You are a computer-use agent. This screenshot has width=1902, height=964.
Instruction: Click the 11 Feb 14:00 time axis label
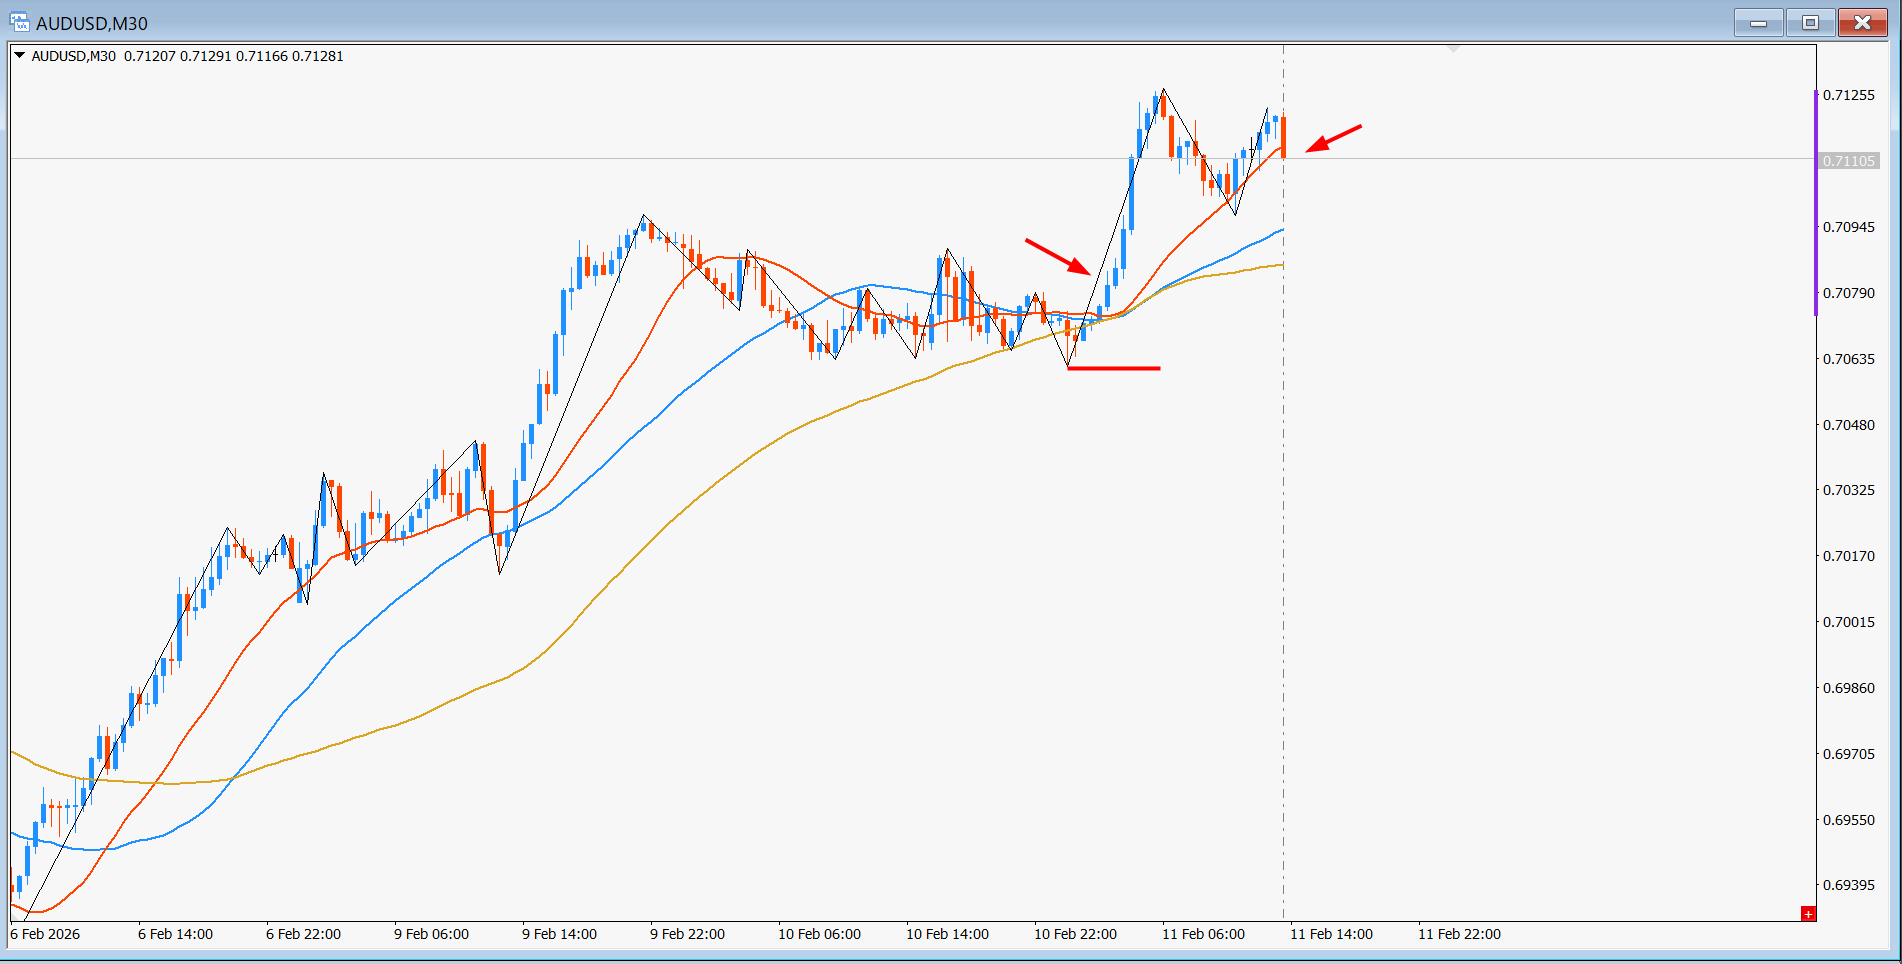pyautogui.click(x=1331, y=934)
